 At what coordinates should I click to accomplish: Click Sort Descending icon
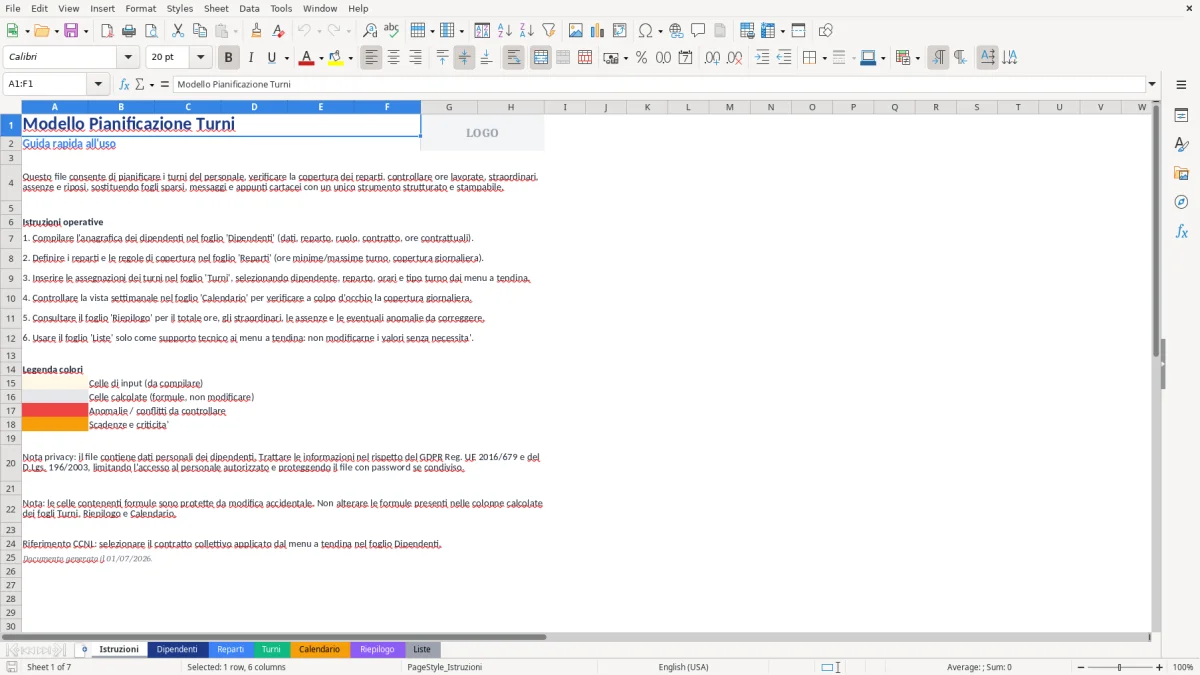click(527, 31)
